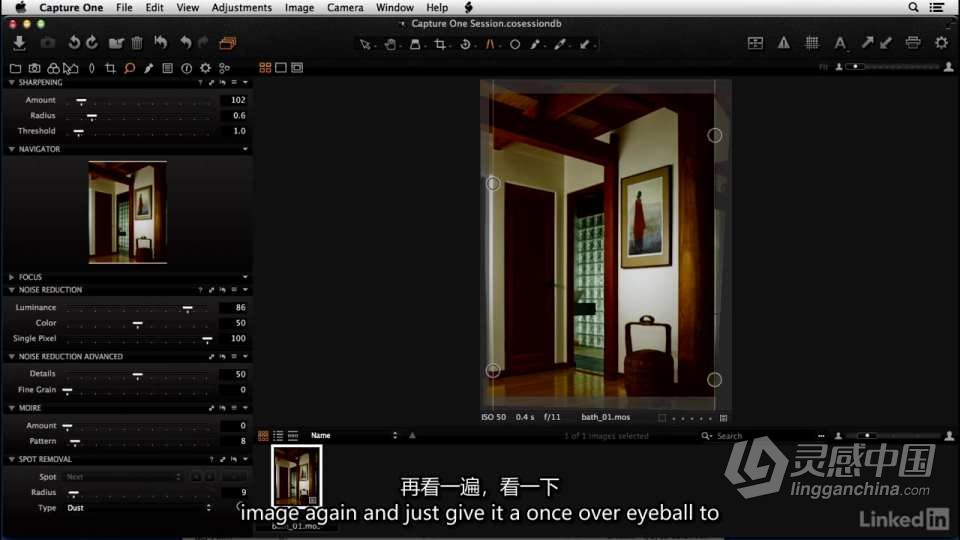Image resolution: width=960 pixels, height=540 pixels.
Task: Switch browser to thumbnail grid view
Action: [x=263, y=435]
